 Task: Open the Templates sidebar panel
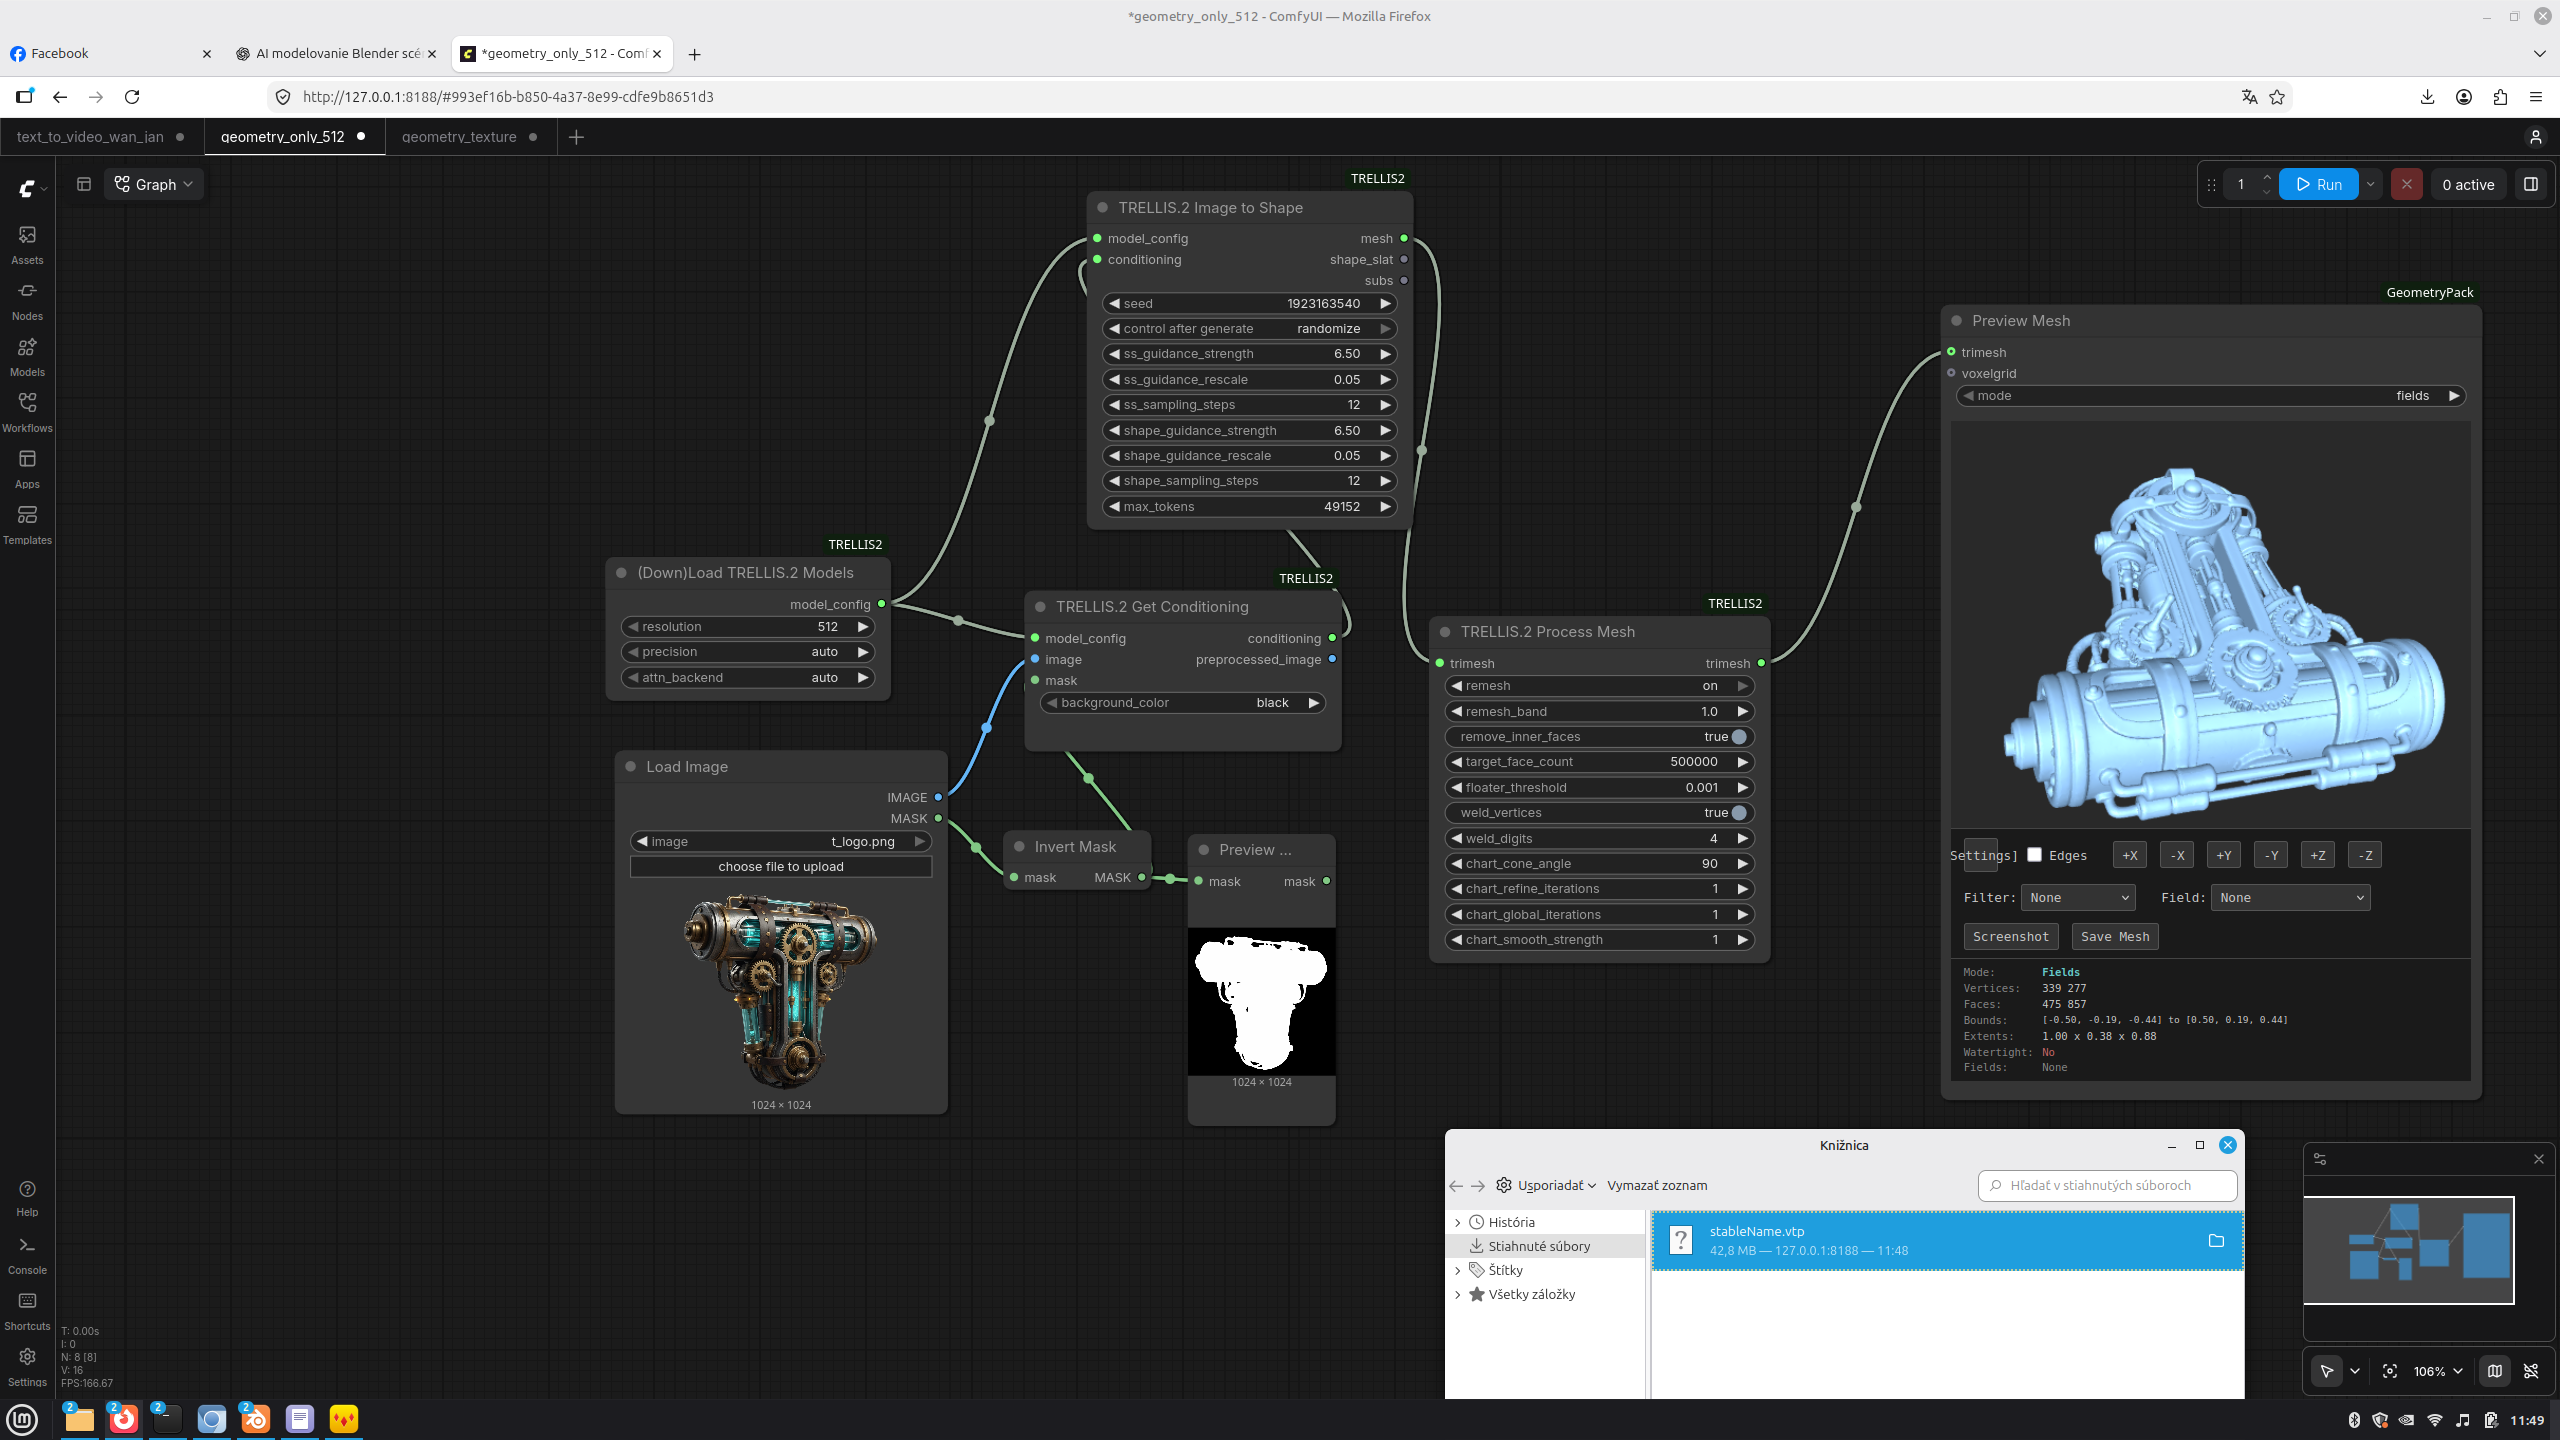[x=27, y=524]
